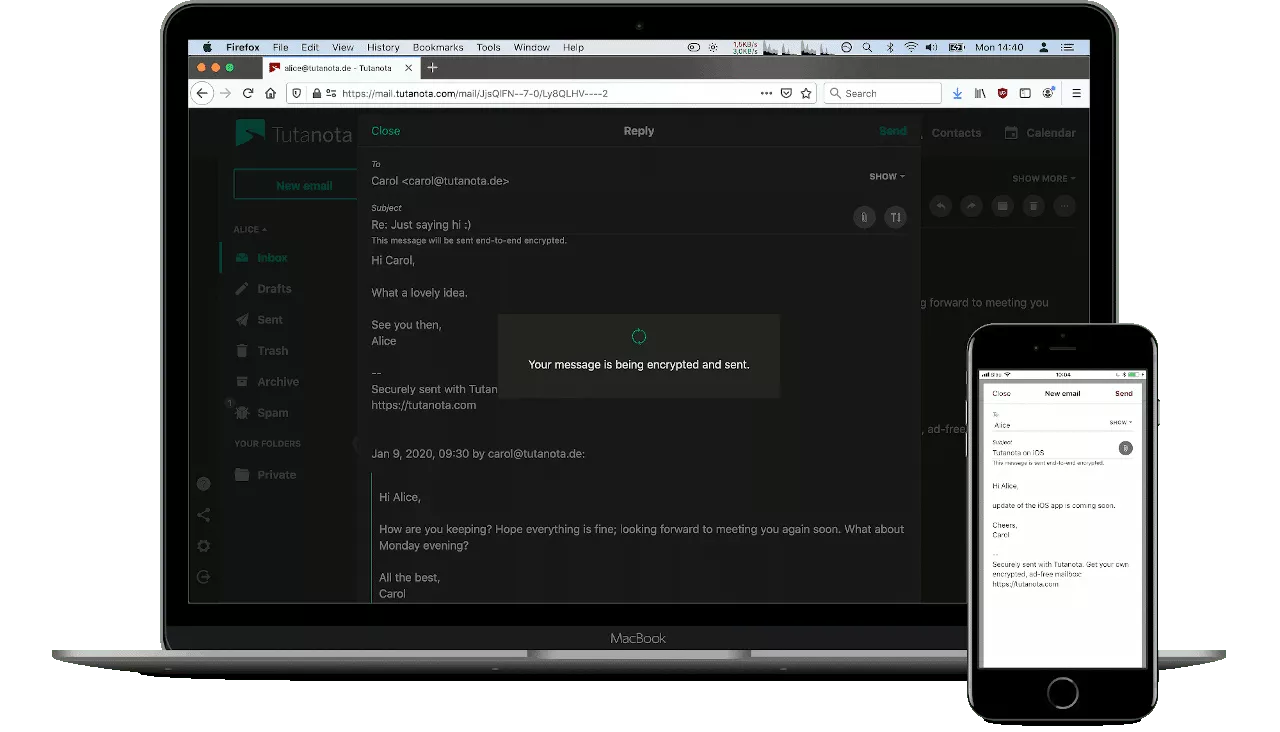Delete the email with the trash icon
This screenshot has width=1280, height=732.
1033,206
